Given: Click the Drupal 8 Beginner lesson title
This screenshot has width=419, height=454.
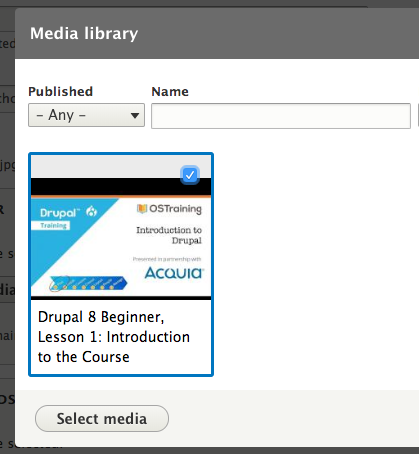Looking at the screenshot, I should point(114,337).
